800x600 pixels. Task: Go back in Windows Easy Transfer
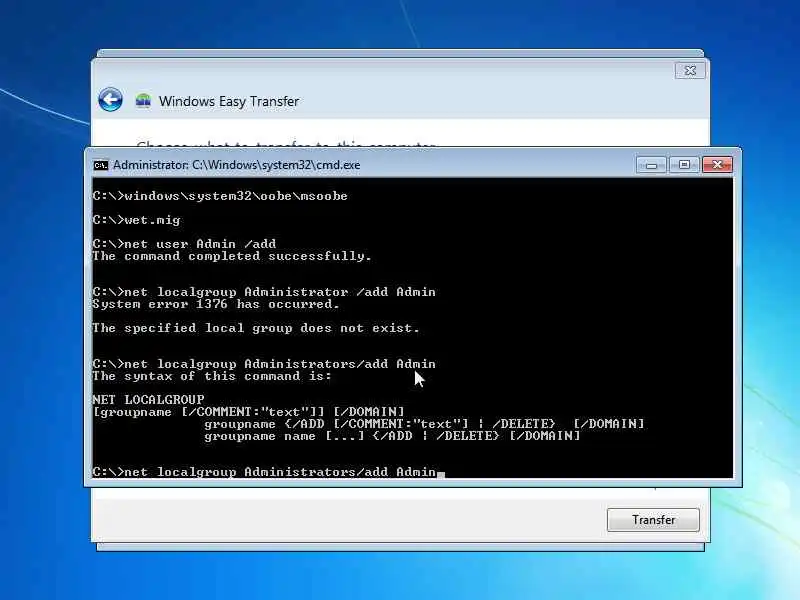coord(110,99)
